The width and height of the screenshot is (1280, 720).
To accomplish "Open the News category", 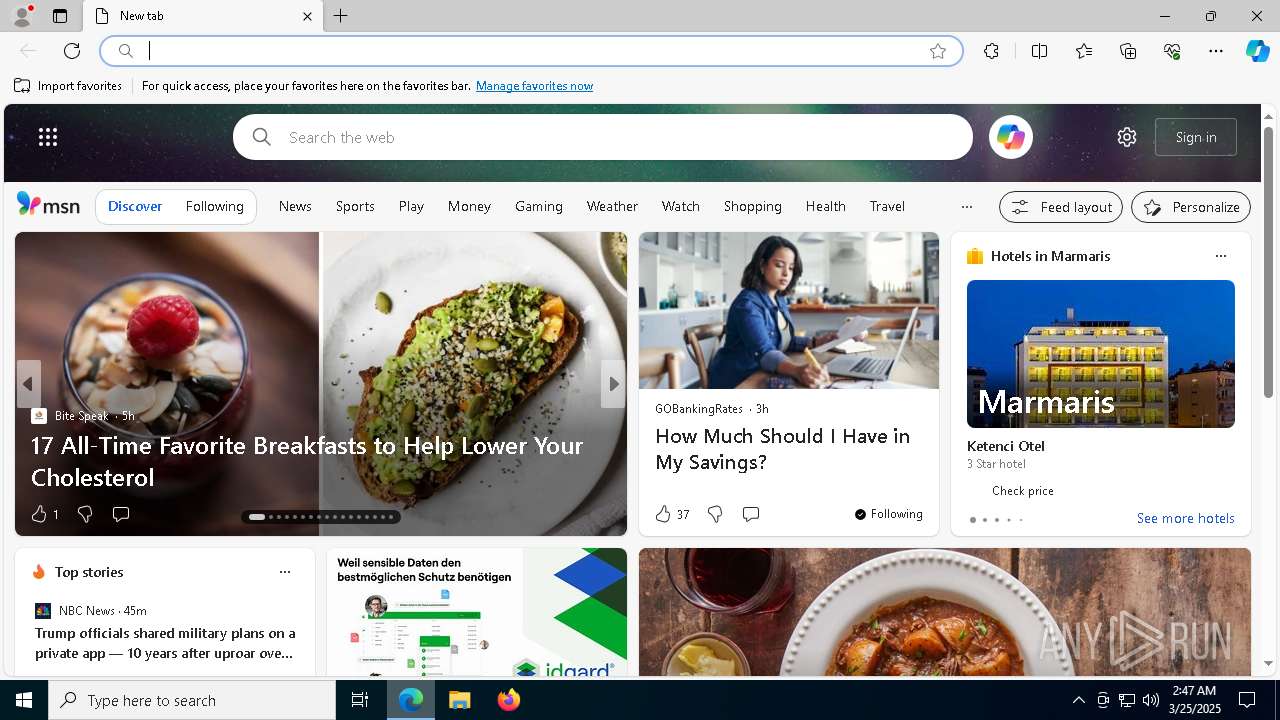I will [x=295, y=206].
